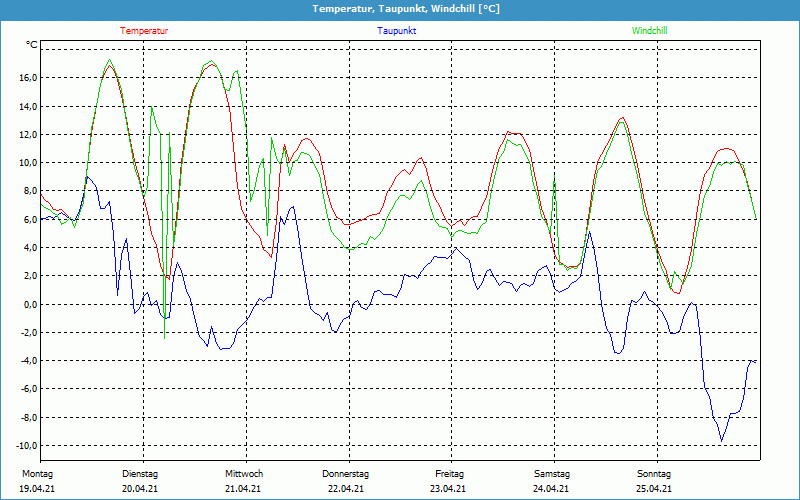Click the -8,0 y-axis value

click(x=29, y=417)
